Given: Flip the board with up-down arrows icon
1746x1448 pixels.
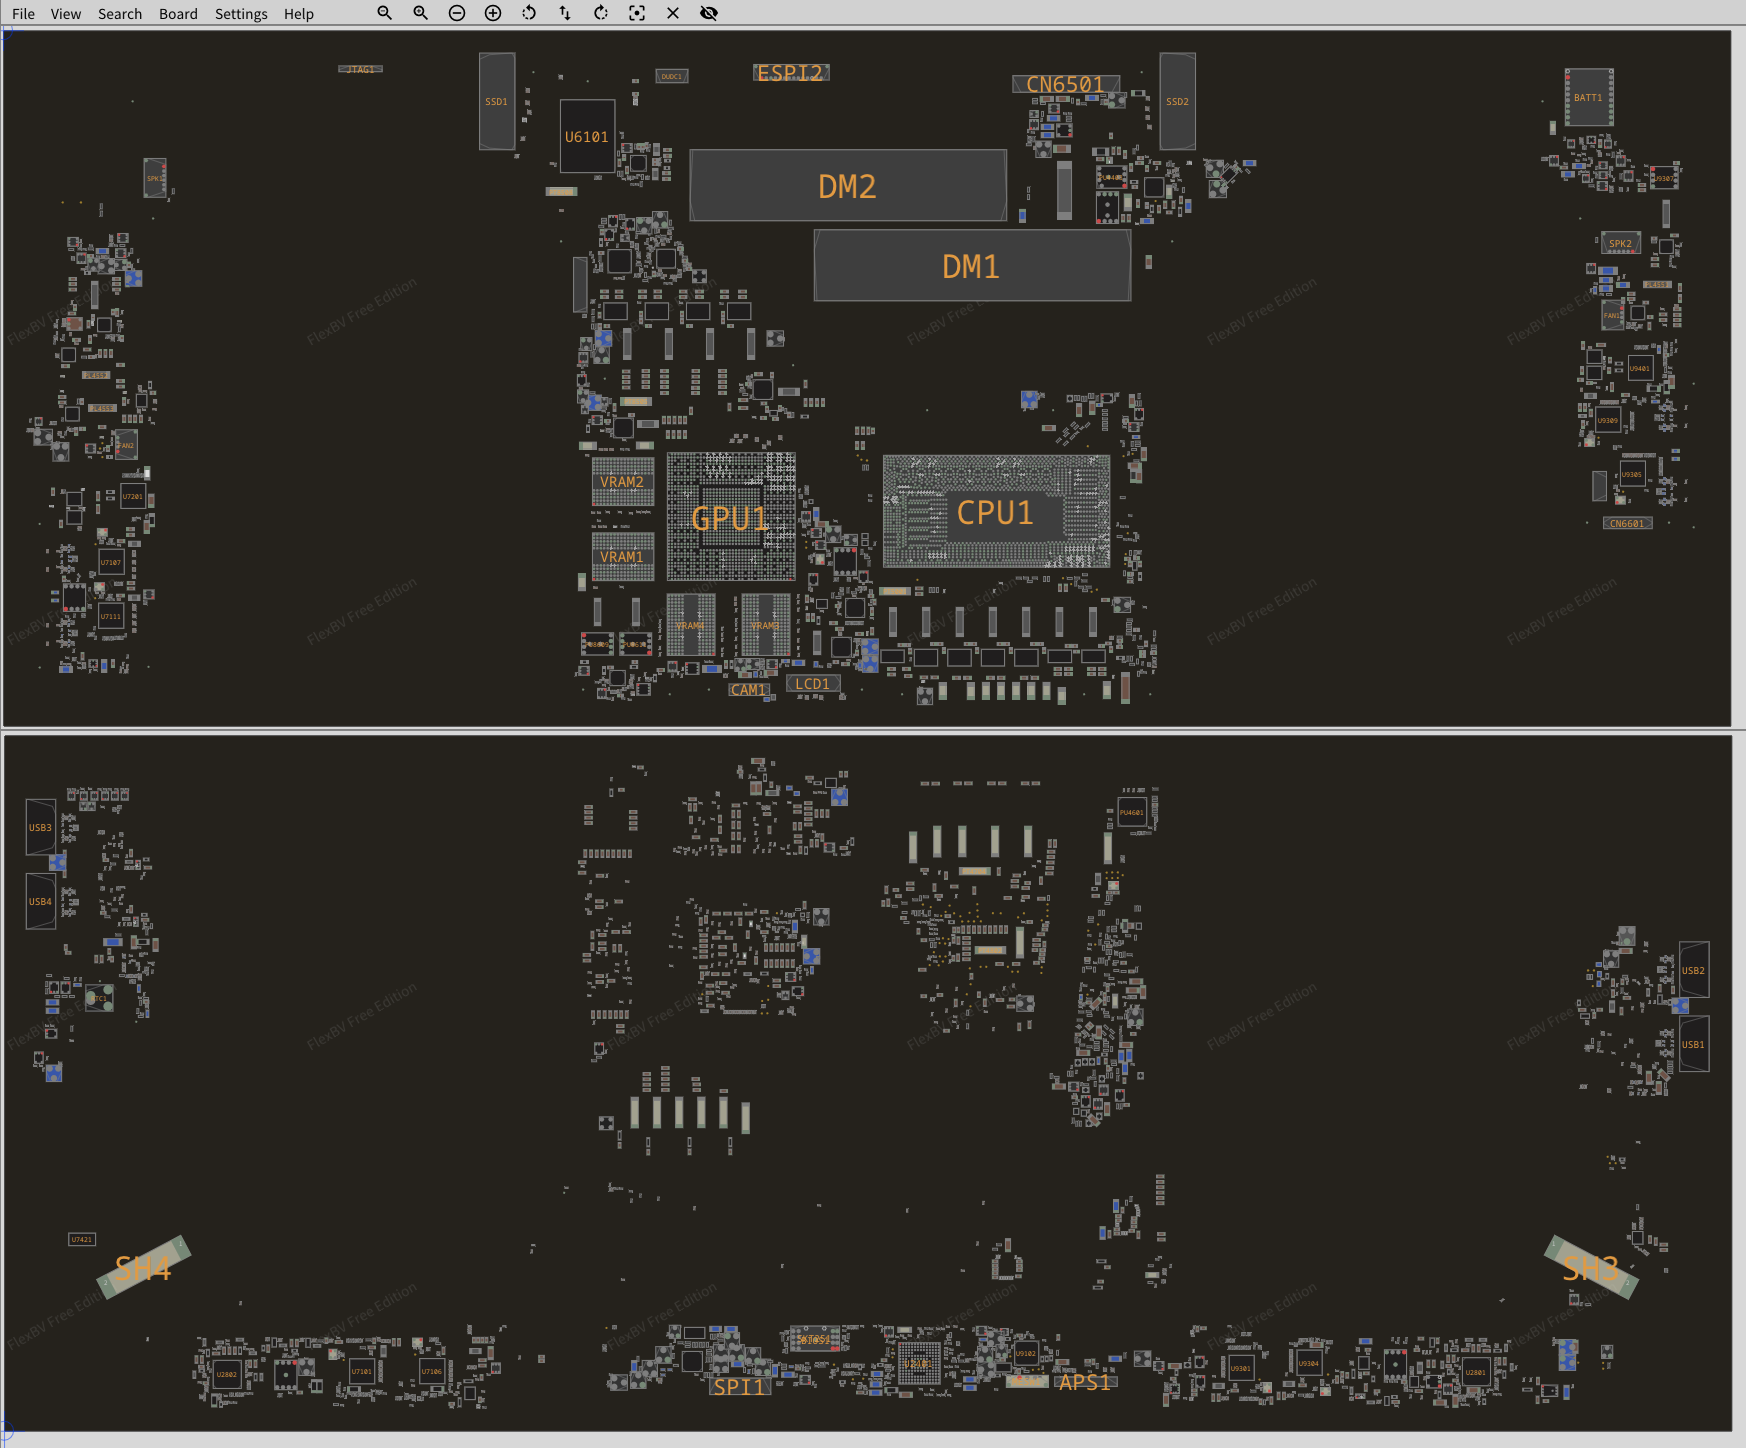Looking at the screenshot, I should coord(565,13).
